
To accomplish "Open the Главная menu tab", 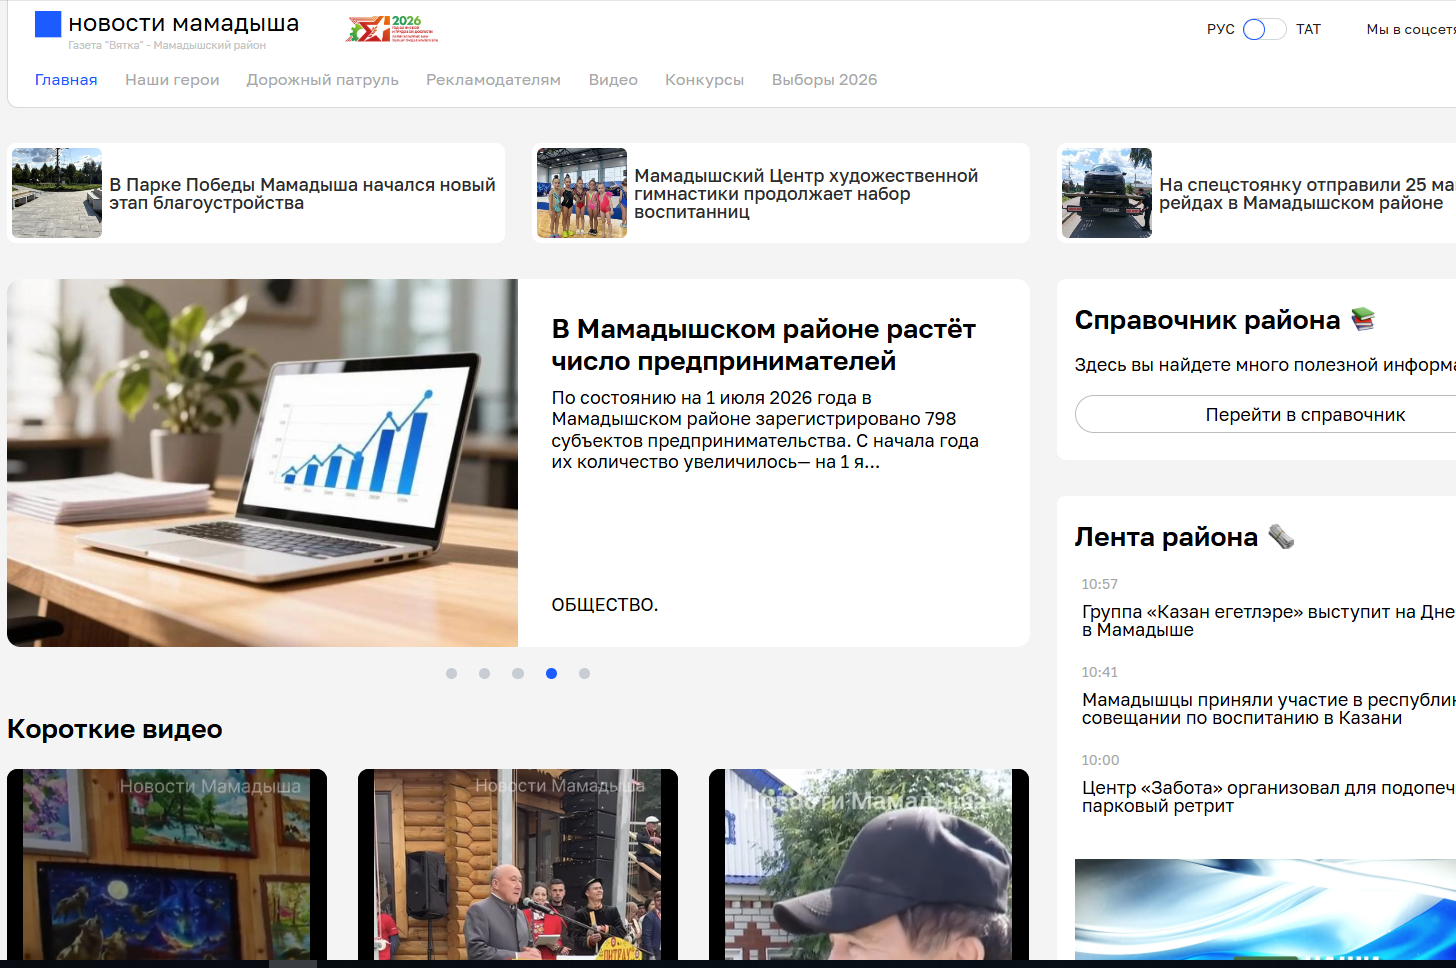I will pos(66,80).
